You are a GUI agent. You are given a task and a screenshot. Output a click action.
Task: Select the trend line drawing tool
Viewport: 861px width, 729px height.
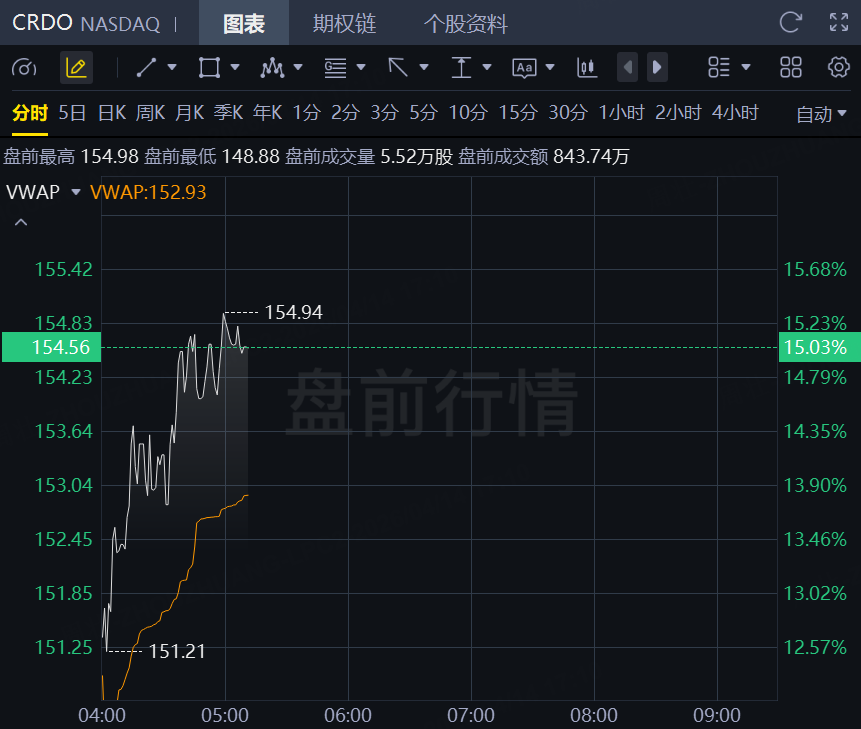point(147,68)
